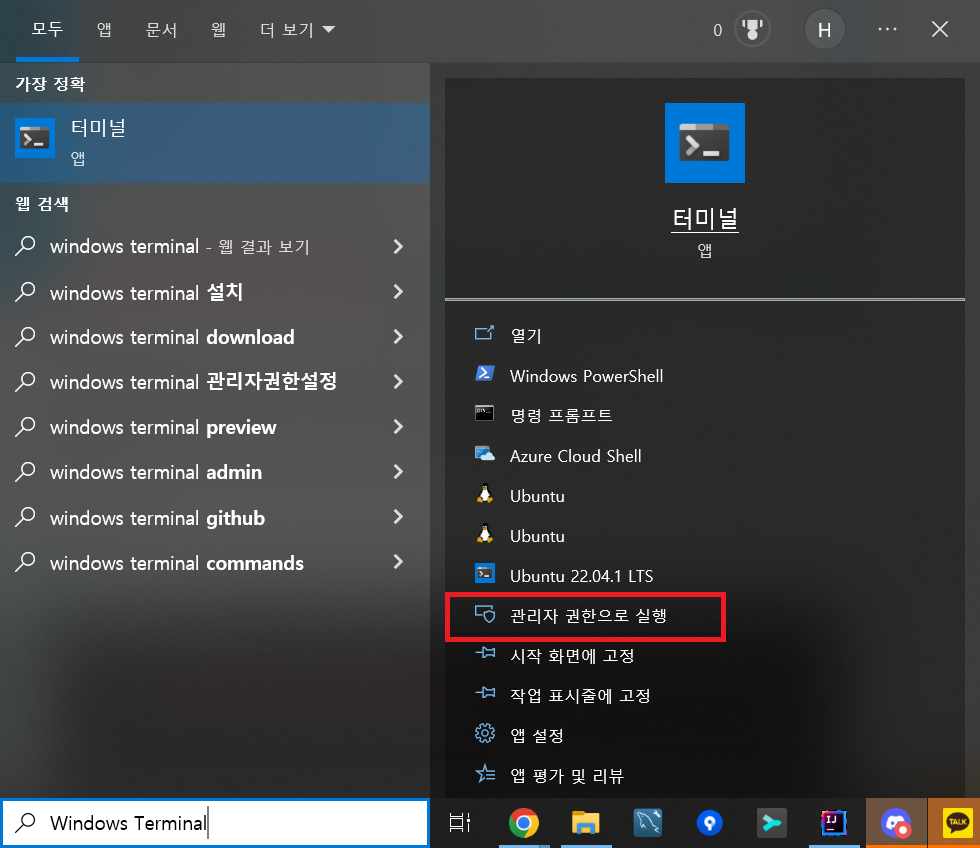
Task: Choose 열기 to open the terminal
Action: tap(526, 336)
